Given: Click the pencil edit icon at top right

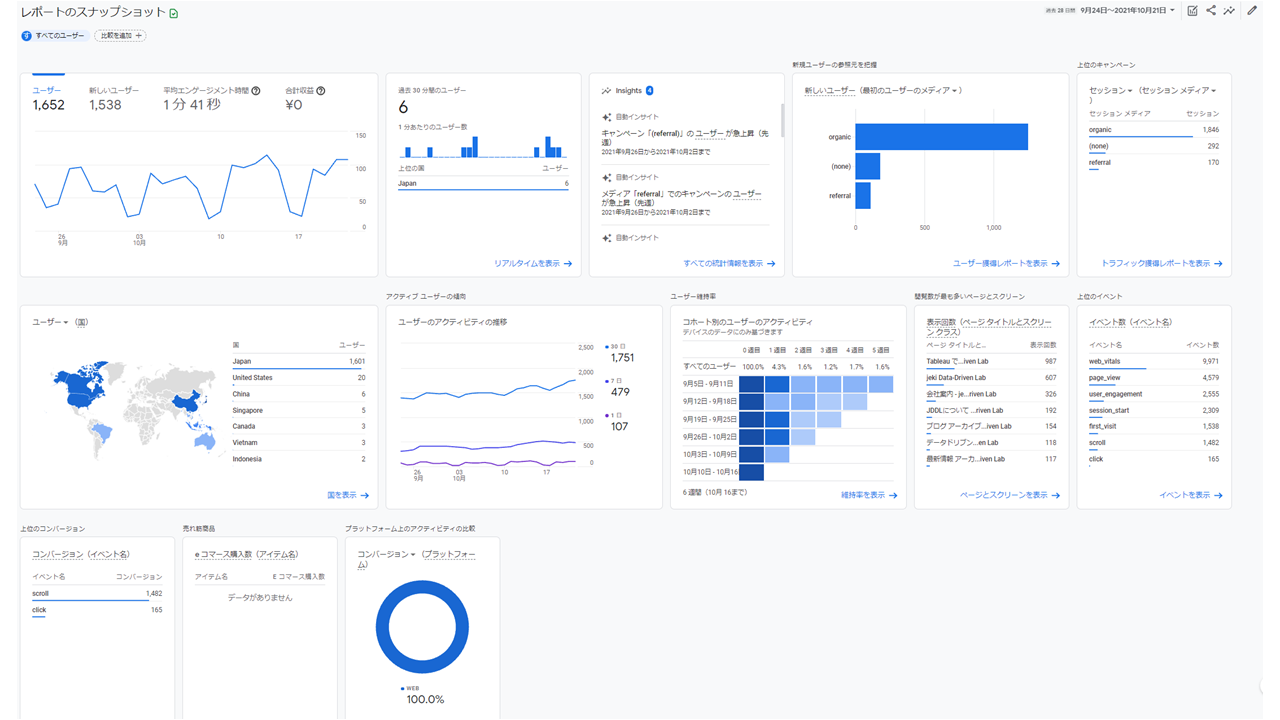Looking at the screenshot, I should pos(1252,11).
